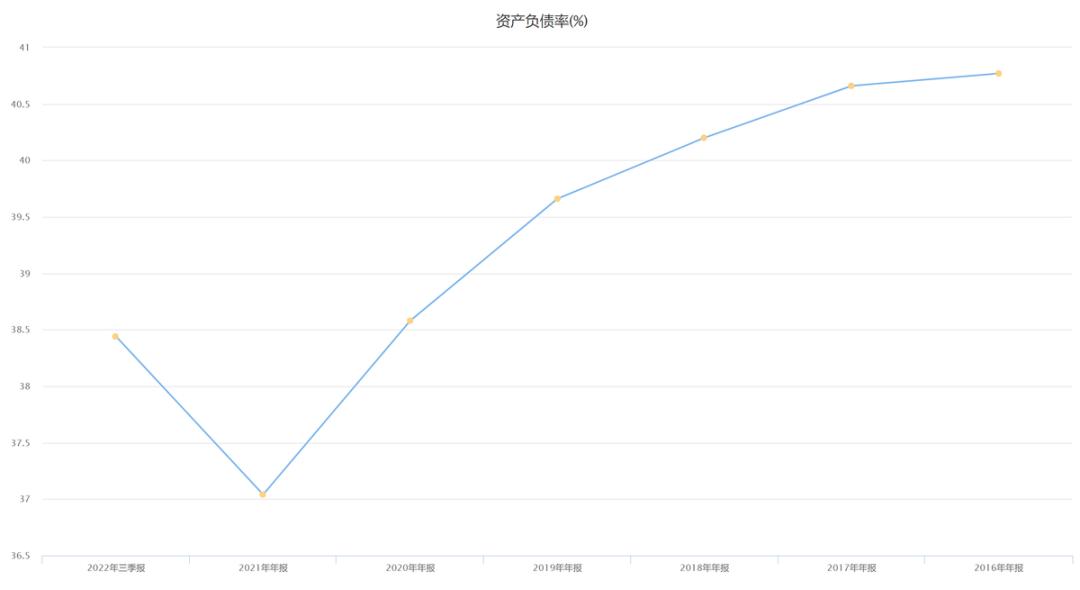Click the x-axis label 2018年年报

[705, 568]
